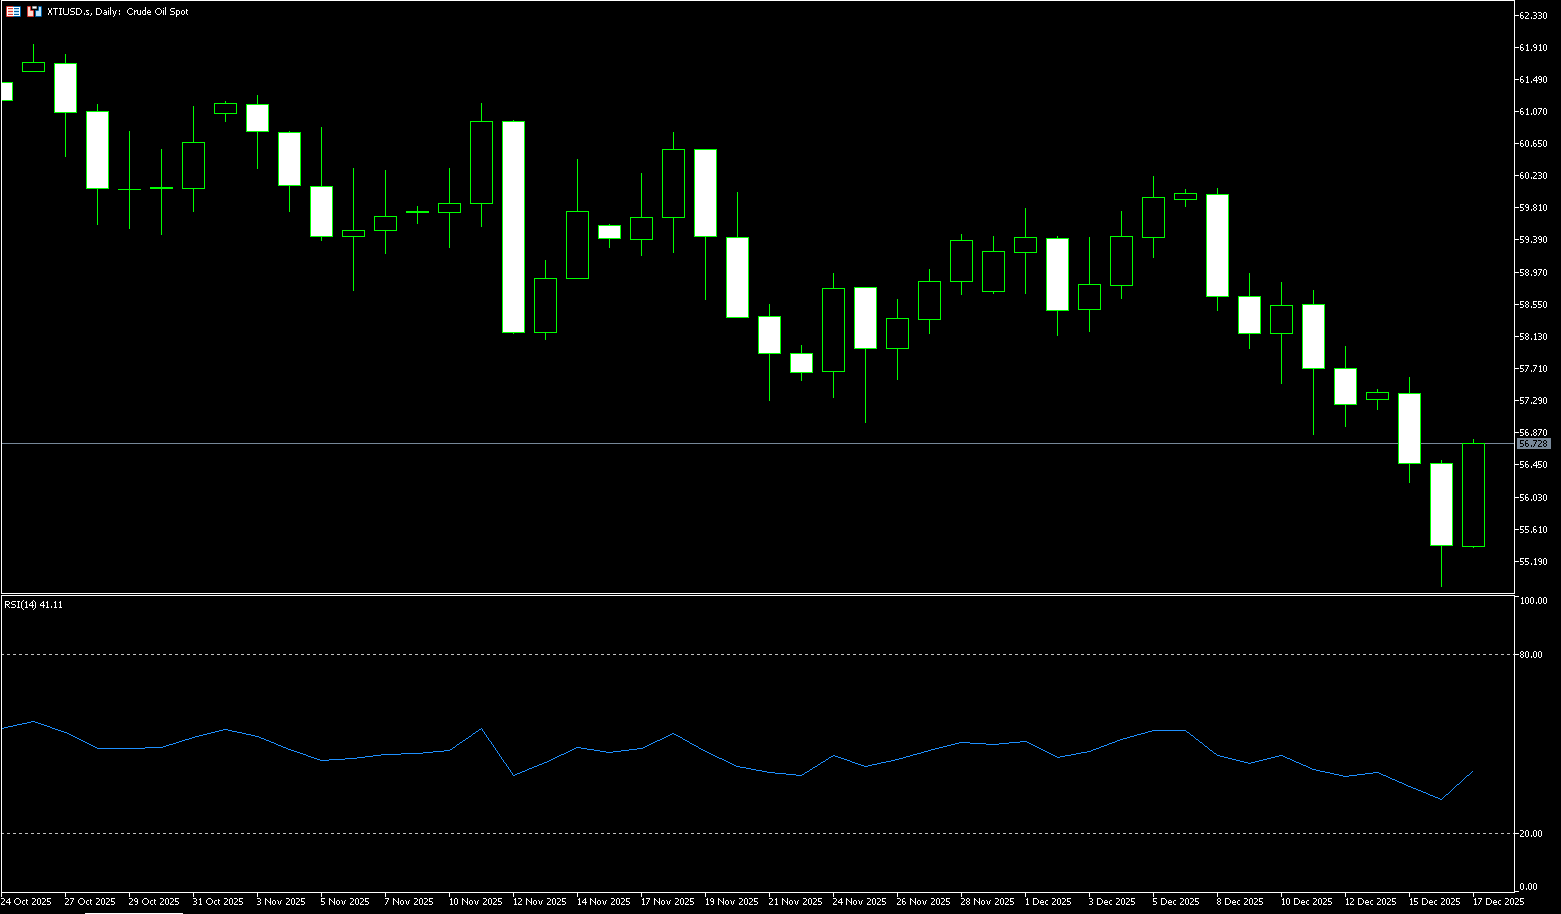Select the blue RSI line at its final low
Image resolution: width=1561 pixels, height=914 pixels.
pyautogui.click(x=1440, y=799)
